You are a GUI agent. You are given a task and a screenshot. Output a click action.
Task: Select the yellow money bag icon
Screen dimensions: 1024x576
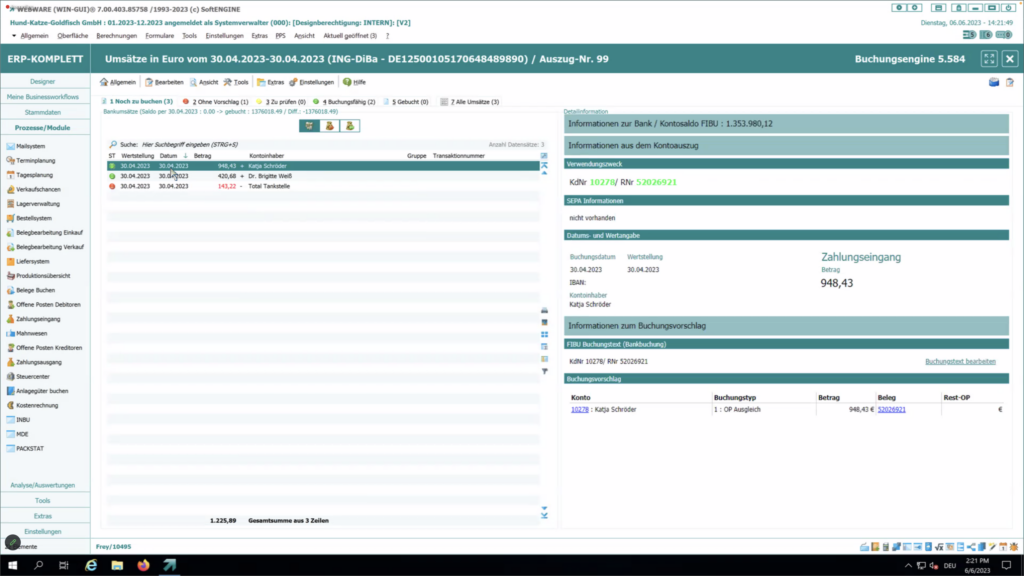click(330, 126)
